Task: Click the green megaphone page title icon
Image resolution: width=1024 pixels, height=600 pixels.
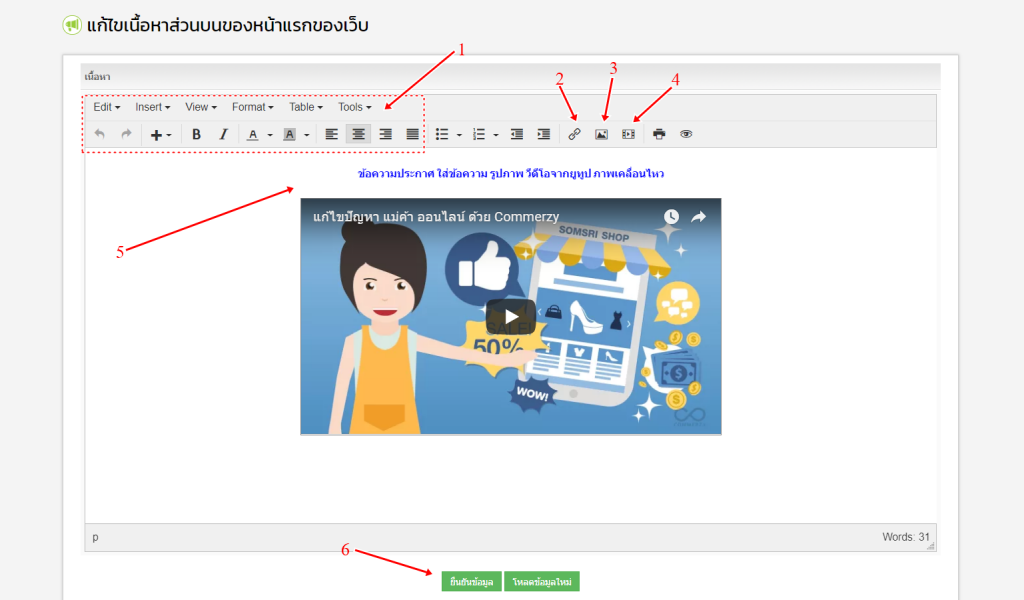Action: tap(71, 25)
